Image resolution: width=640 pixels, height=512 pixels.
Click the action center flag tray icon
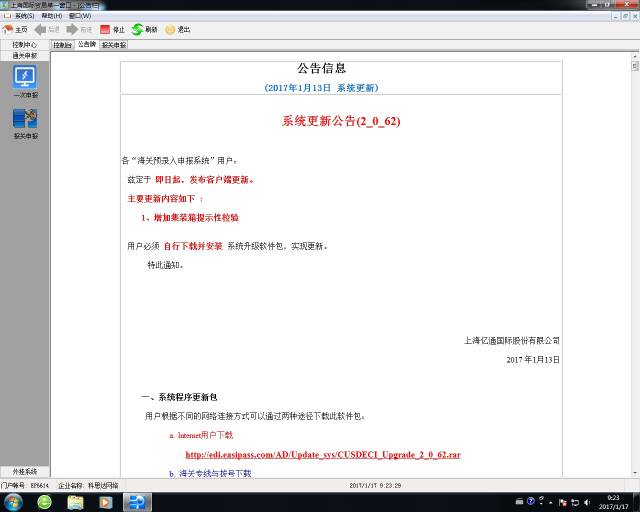562,502
